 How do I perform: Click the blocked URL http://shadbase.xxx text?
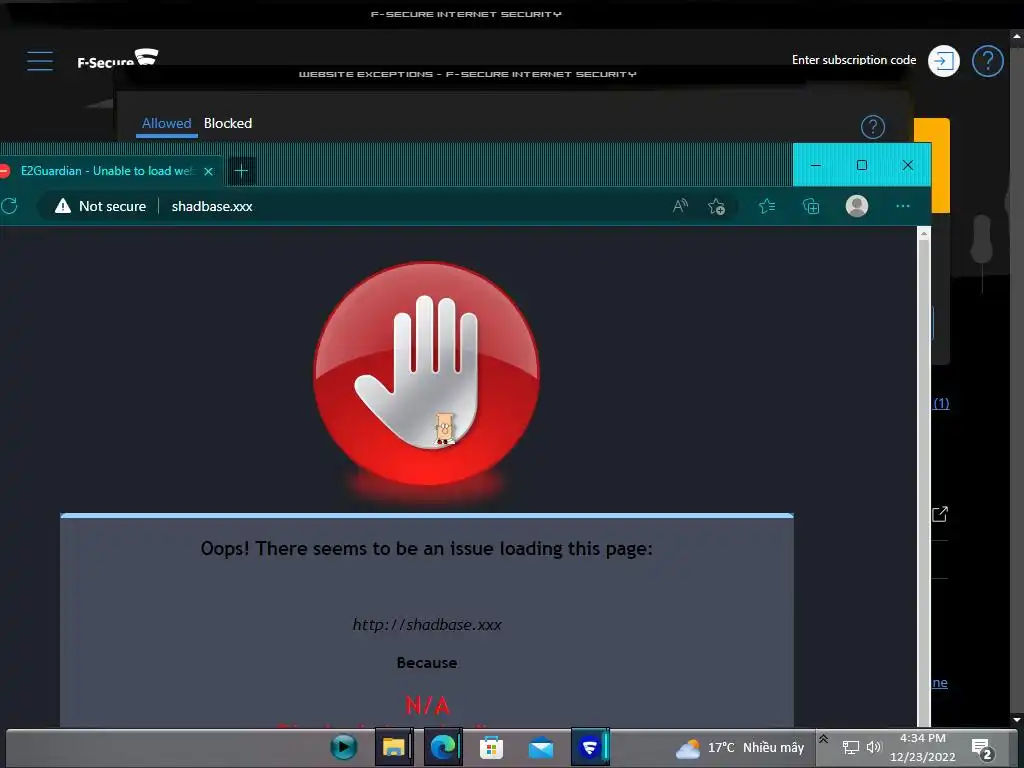427,625
